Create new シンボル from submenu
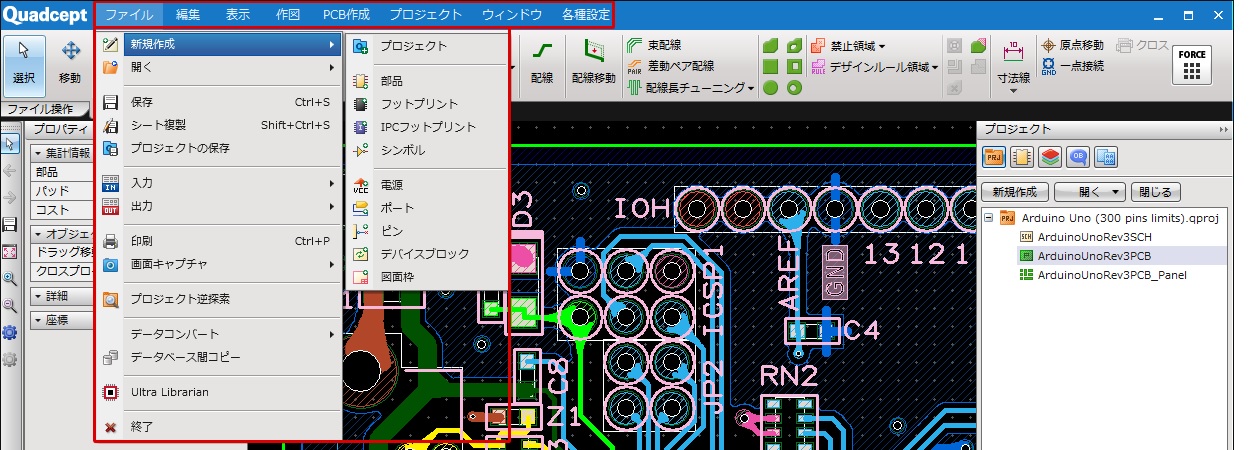 (427, 150)
